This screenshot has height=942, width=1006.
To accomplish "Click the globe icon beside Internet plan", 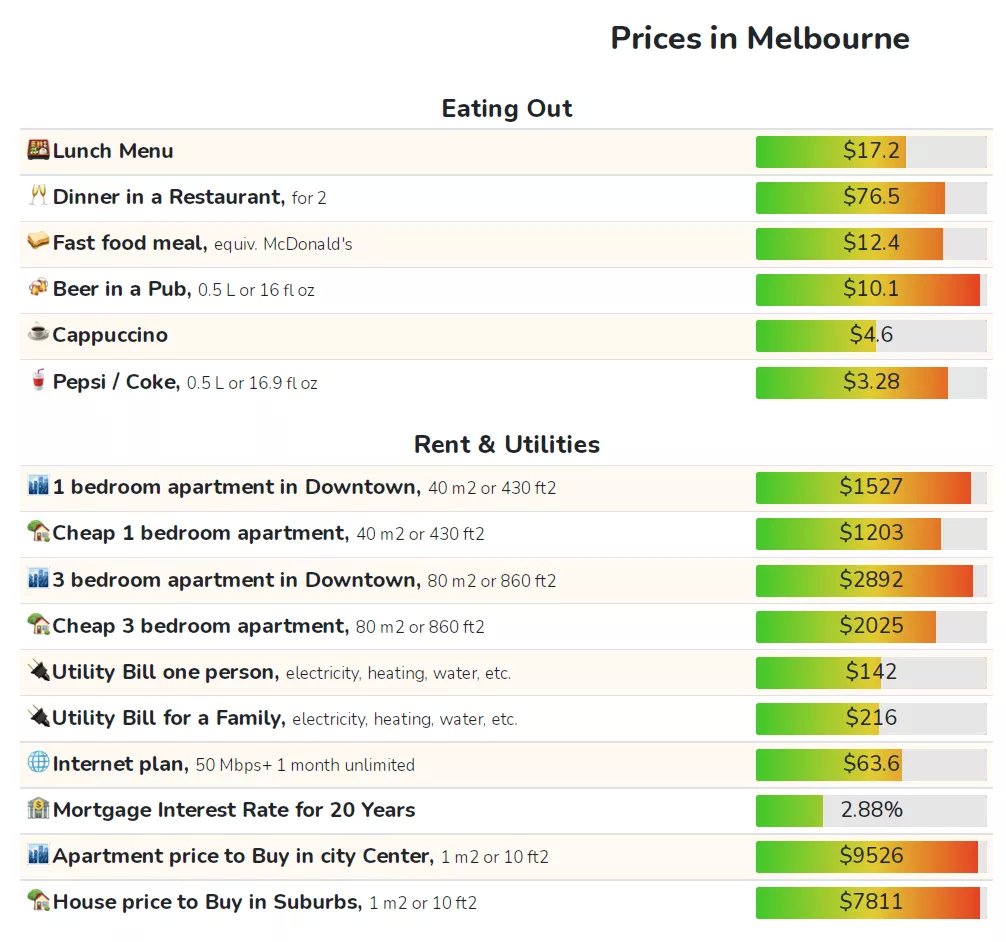I will (x=38, y=762).
